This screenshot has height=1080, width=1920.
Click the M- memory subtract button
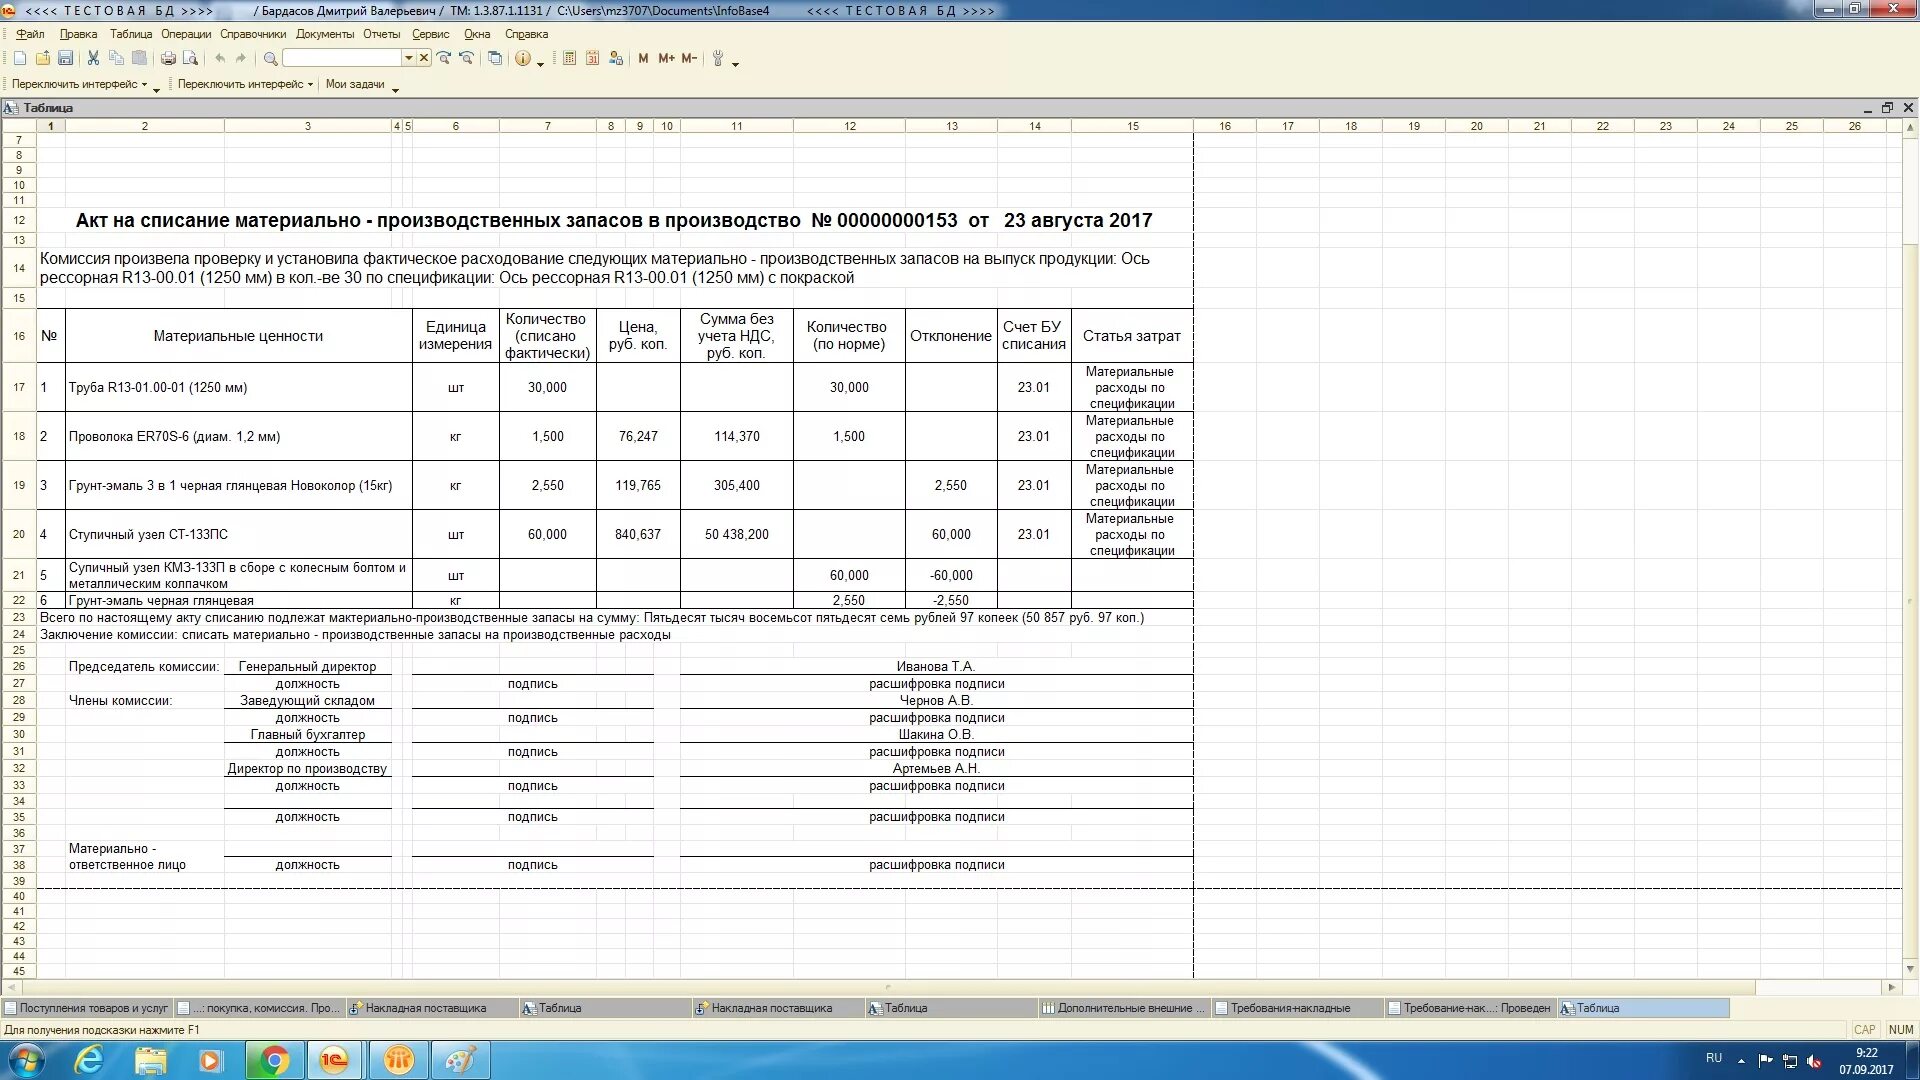click(689, 59)
